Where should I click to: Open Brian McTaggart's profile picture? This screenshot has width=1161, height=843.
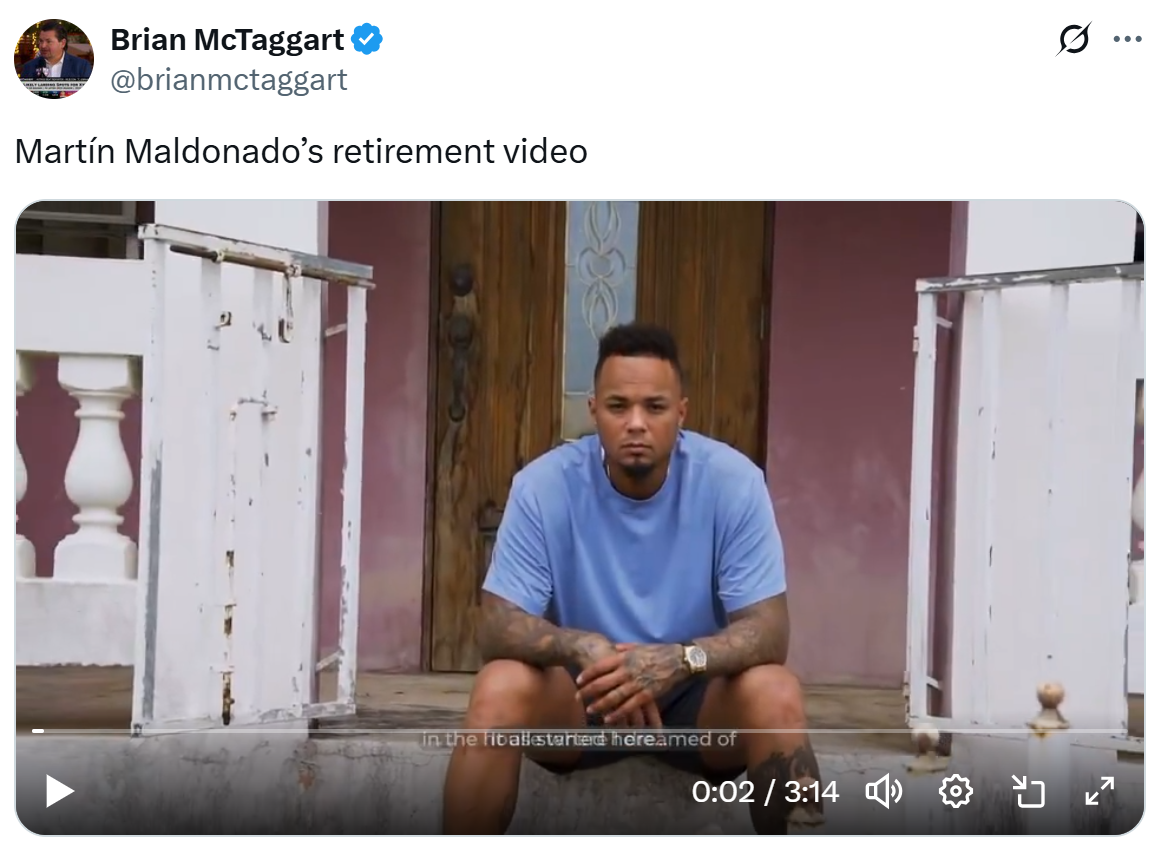pyautogui.click(x=54, y=58)
